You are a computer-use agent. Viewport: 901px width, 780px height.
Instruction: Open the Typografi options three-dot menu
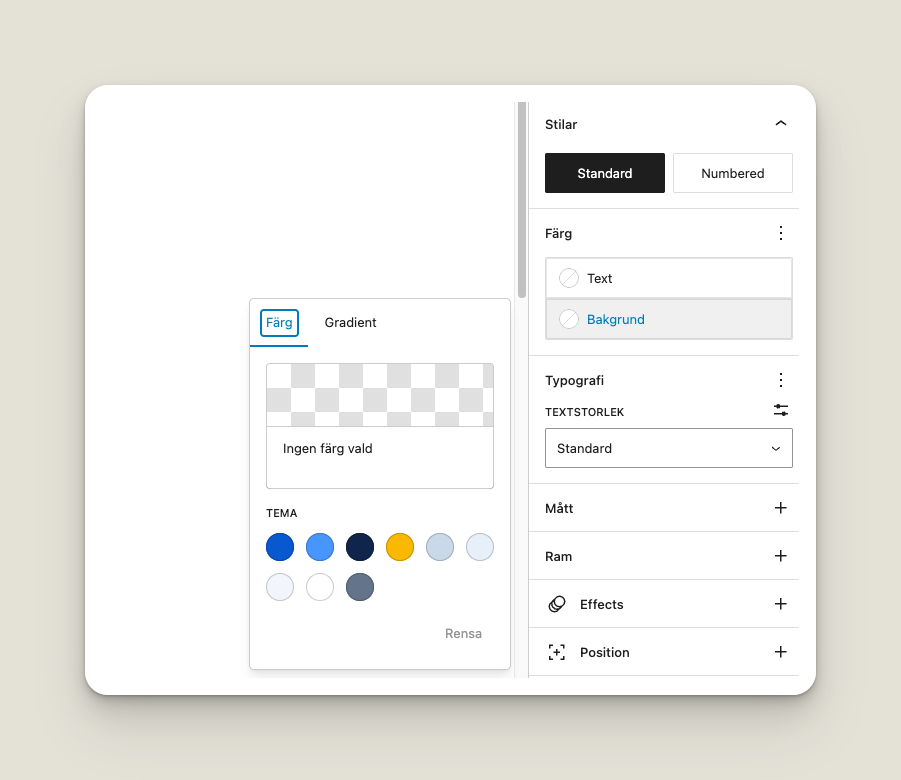(x=781, y=380)
